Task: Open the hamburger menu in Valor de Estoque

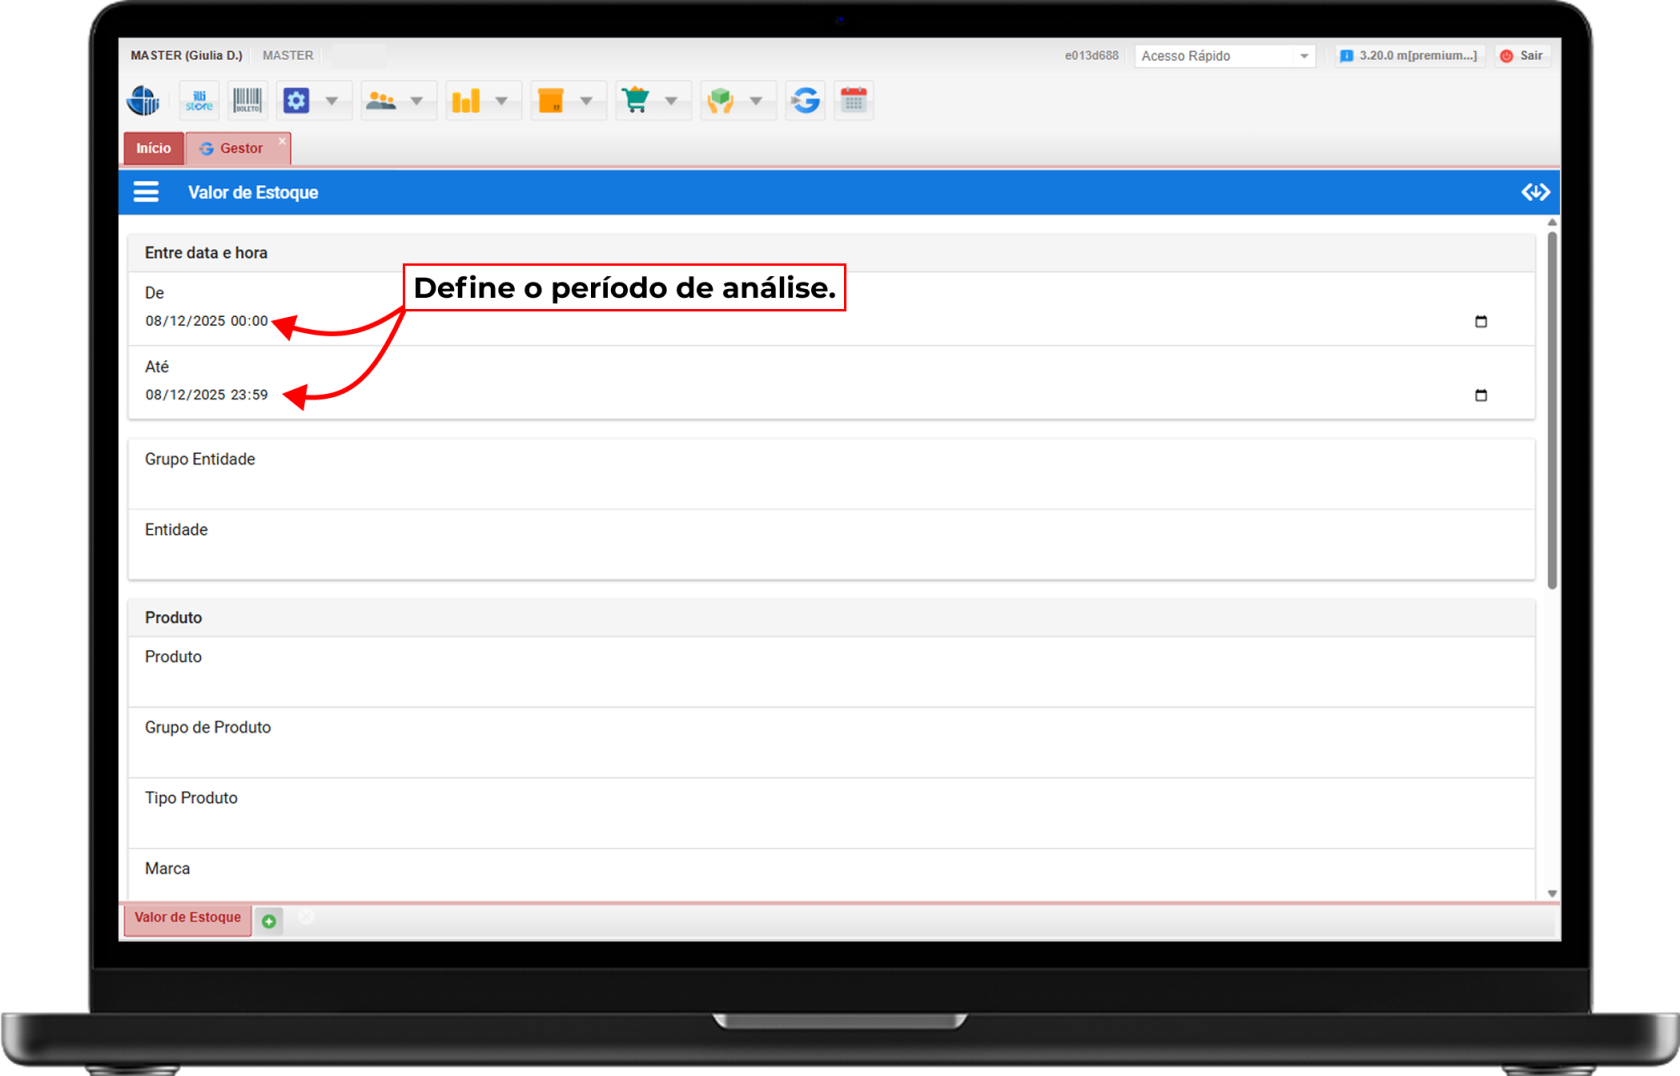Action: point(146,192)
